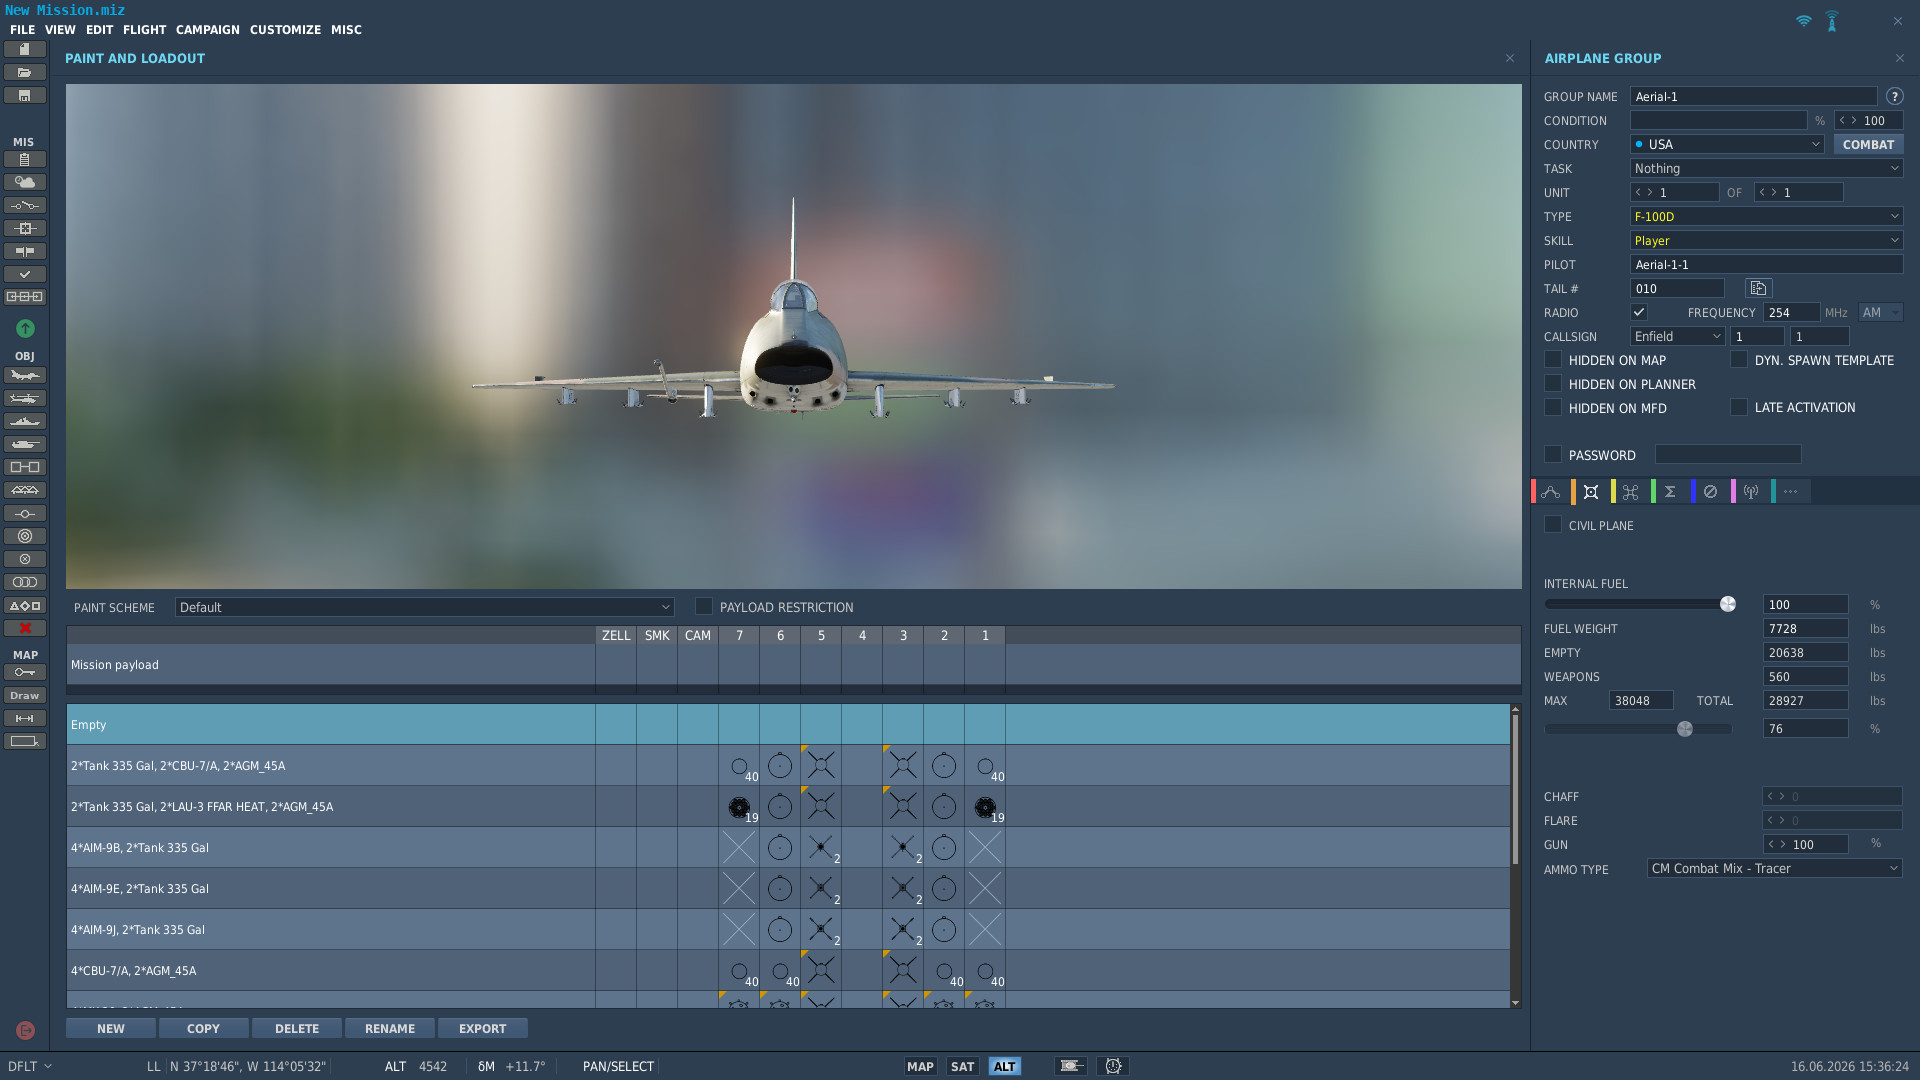Click the EXPORT payload button
1920x1080 pixels.
coord(482,1028)
